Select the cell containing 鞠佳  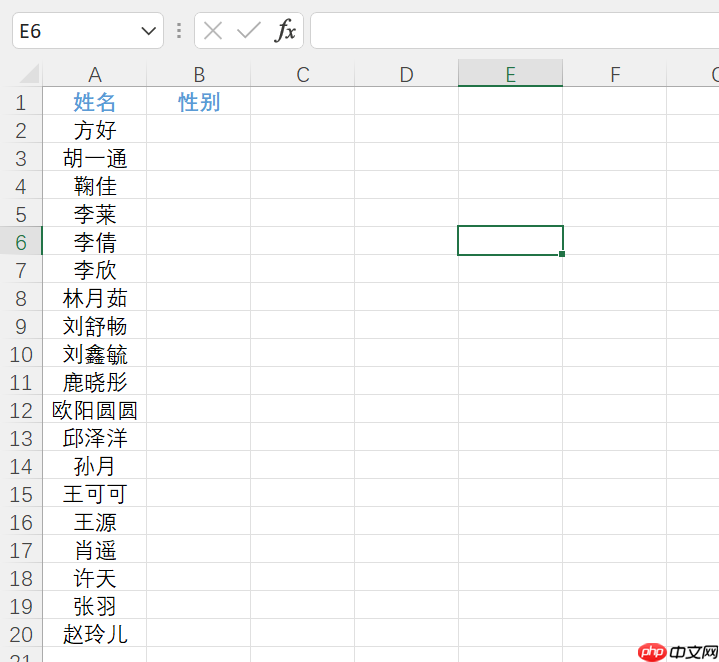(x=94, y=186)
